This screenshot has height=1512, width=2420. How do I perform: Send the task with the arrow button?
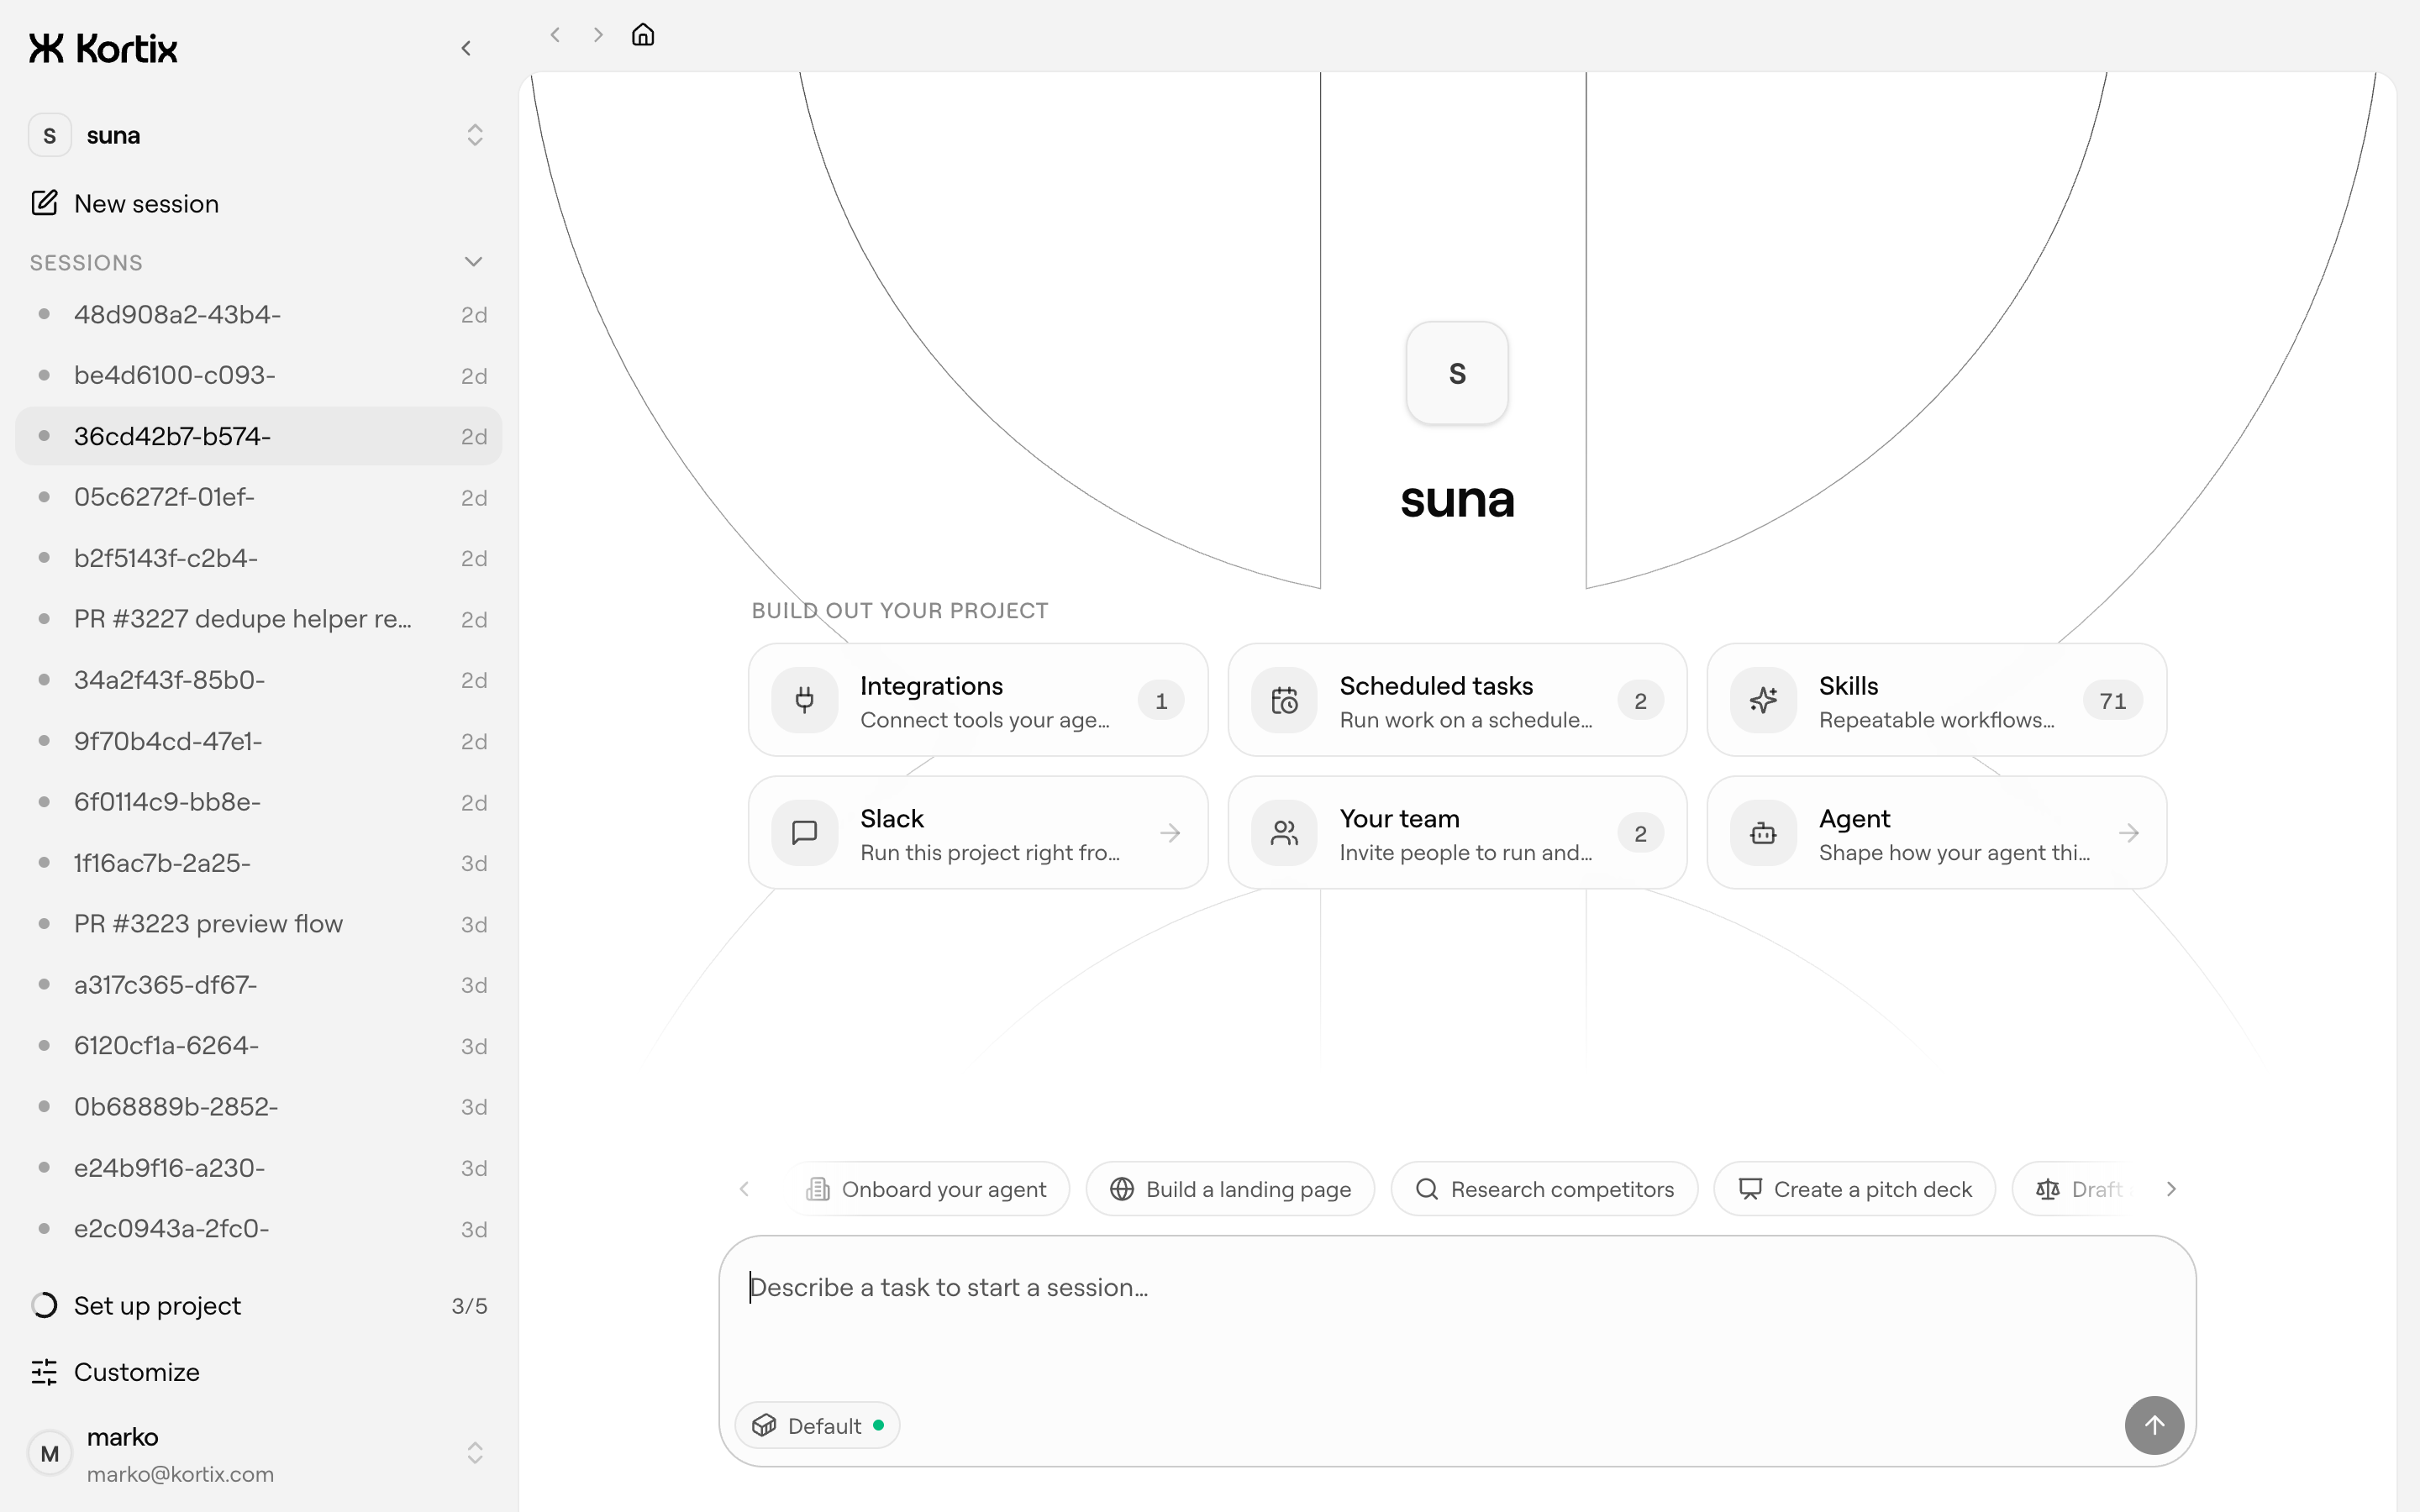click(x=2154, y=1425)
